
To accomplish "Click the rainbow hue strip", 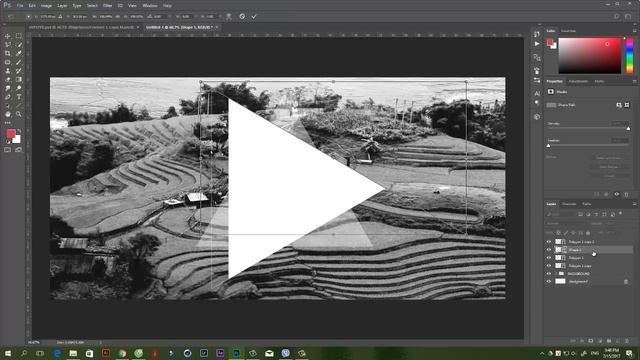I will (x=629, y=56).
